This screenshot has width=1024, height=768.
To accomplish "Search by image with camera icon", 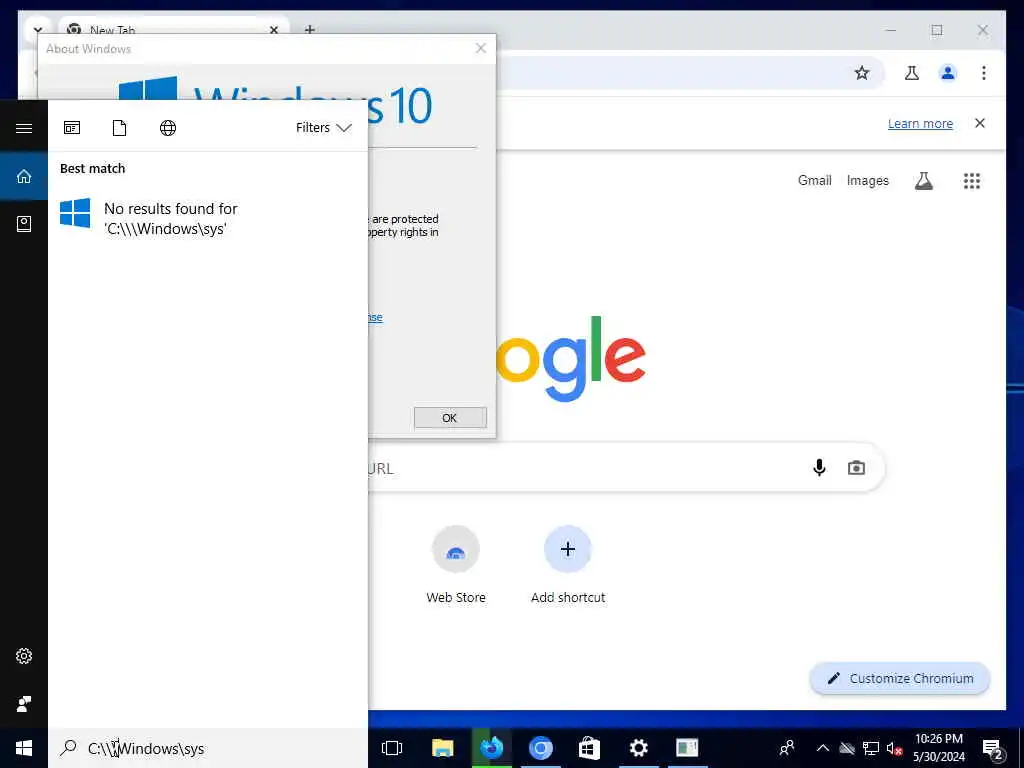I will [x=856, y=468].
